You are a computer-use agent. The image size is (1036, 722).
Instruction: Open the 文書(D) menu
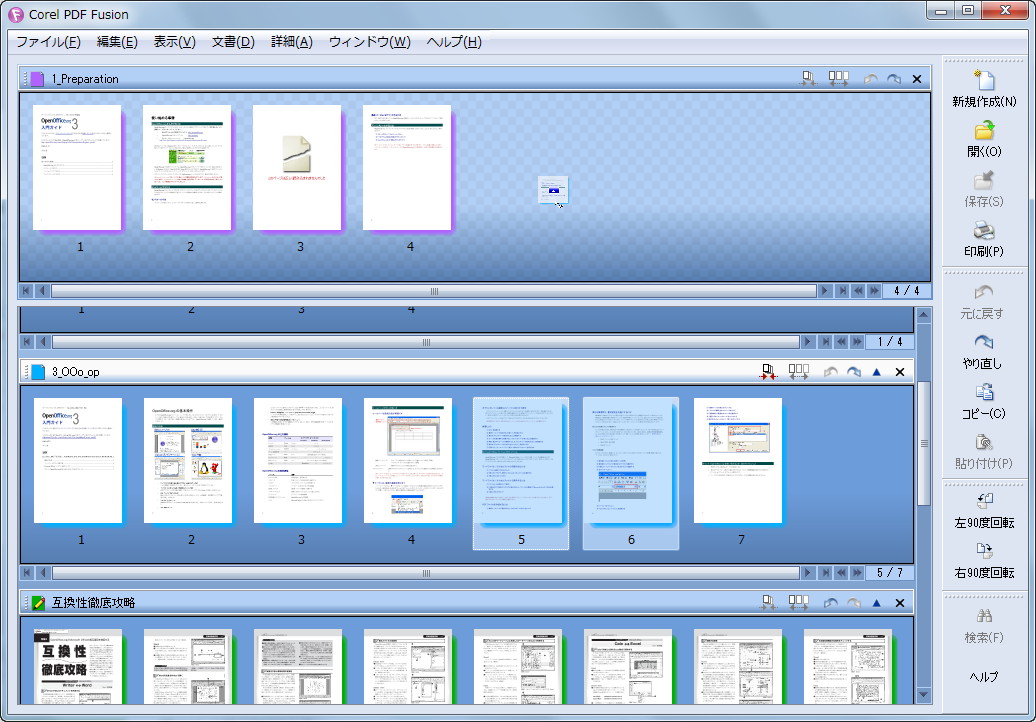(233, 42)
